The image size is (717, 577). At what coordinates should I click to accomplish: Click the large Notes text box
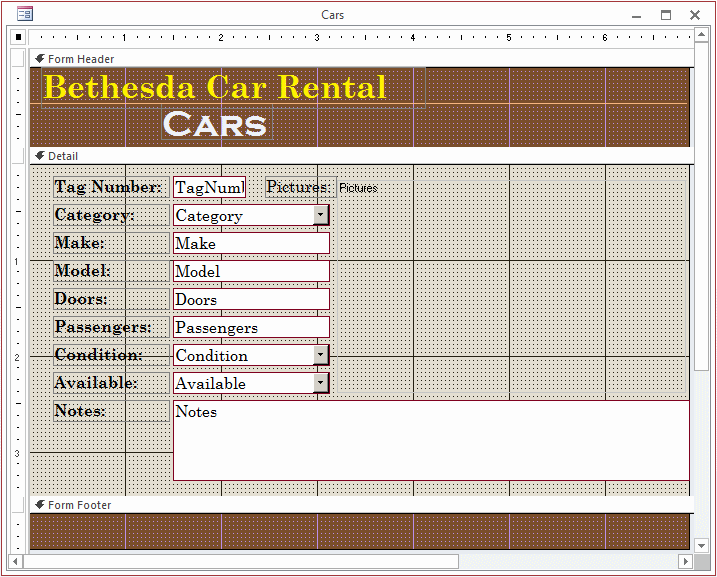coord(431,441)
